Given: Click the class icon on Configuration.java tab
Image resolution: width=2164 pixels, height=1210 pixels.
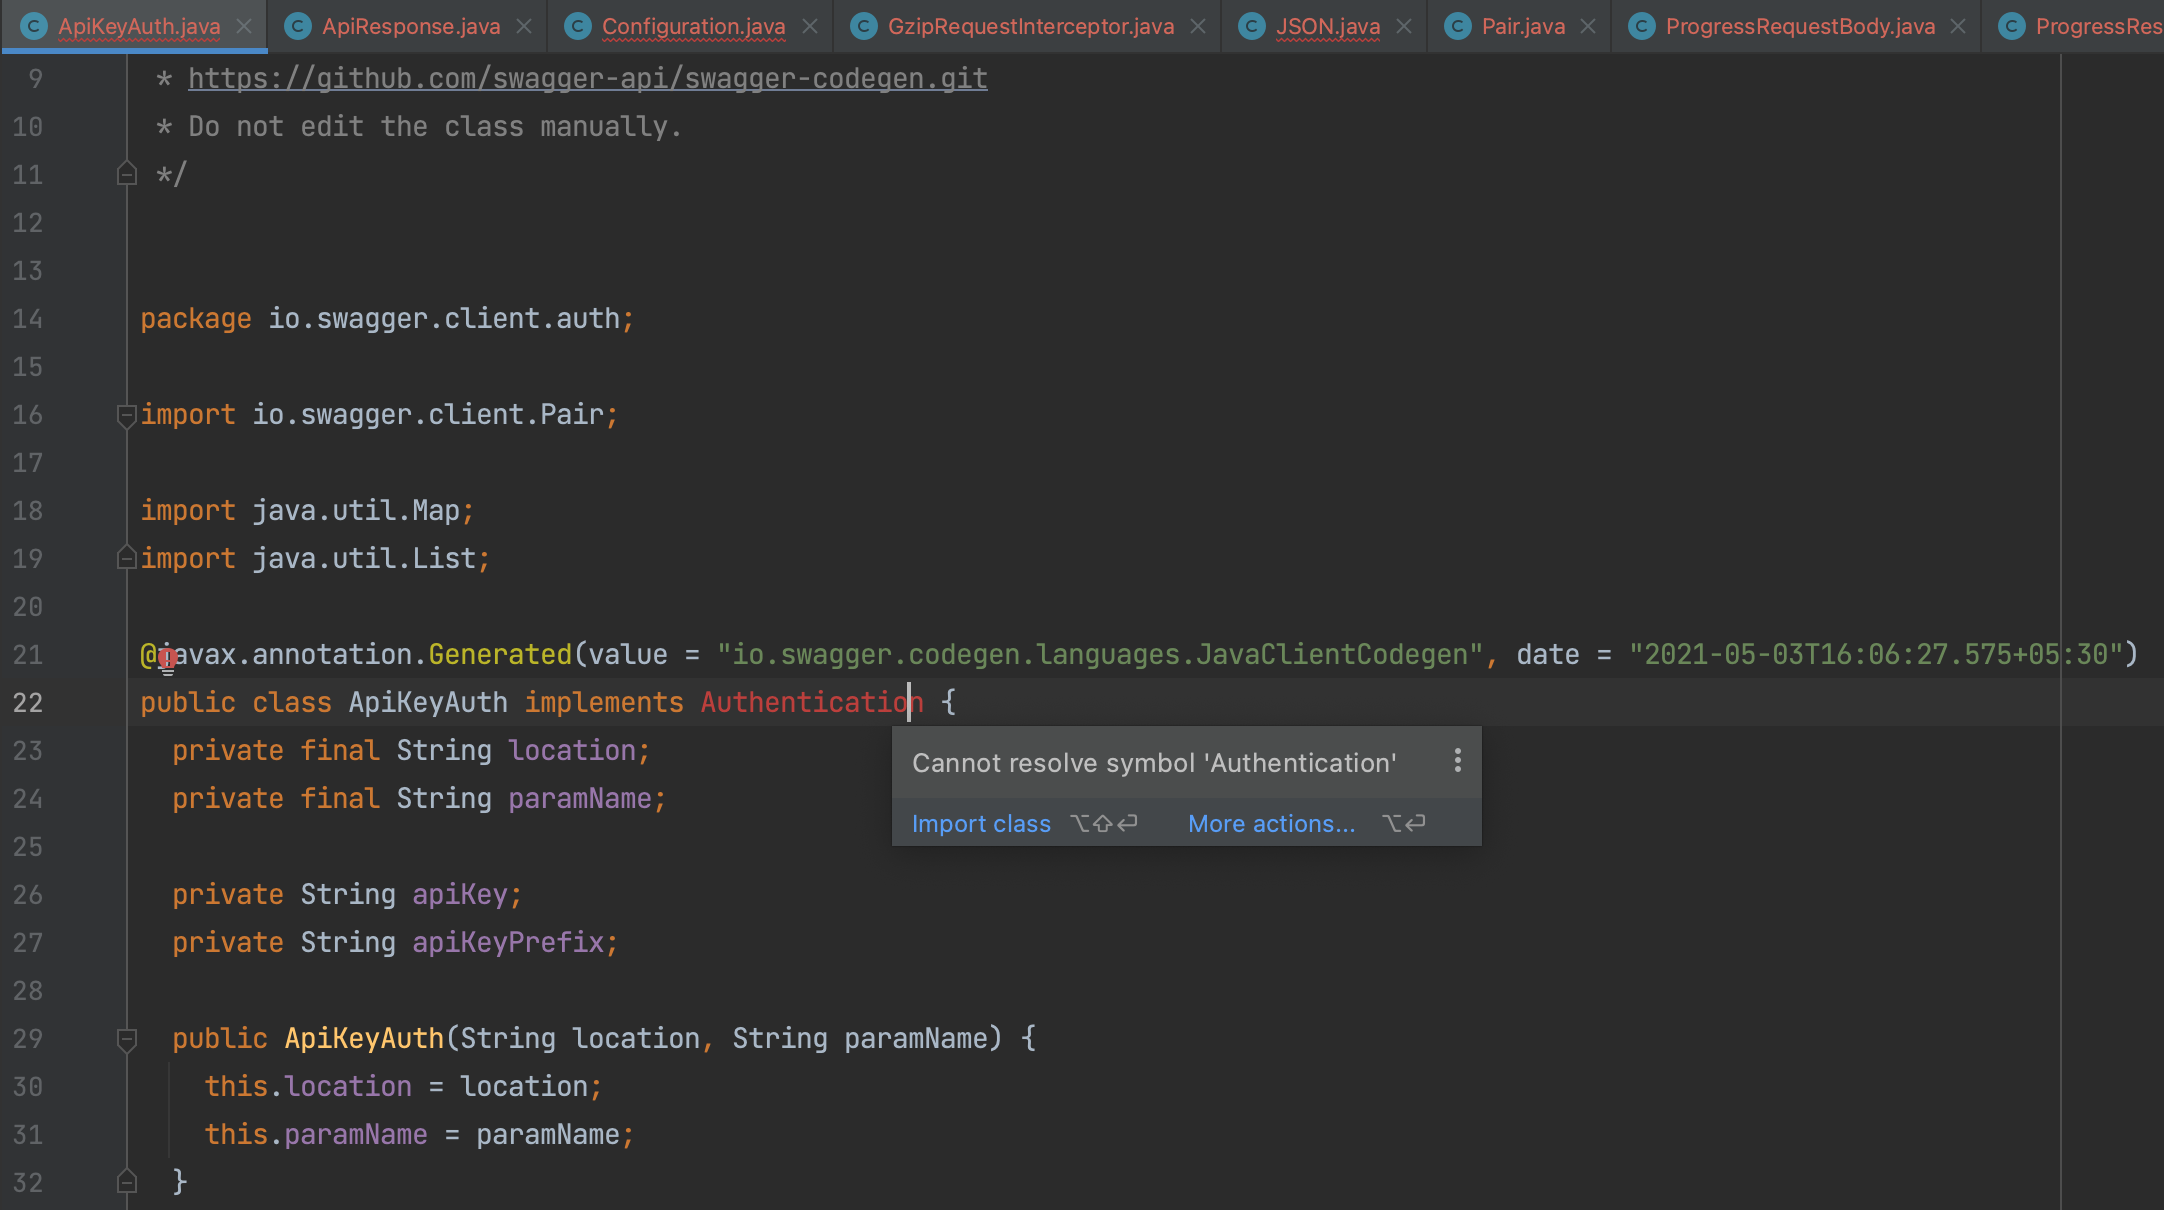Looking at the screenshot, I should tap(578, 26).
